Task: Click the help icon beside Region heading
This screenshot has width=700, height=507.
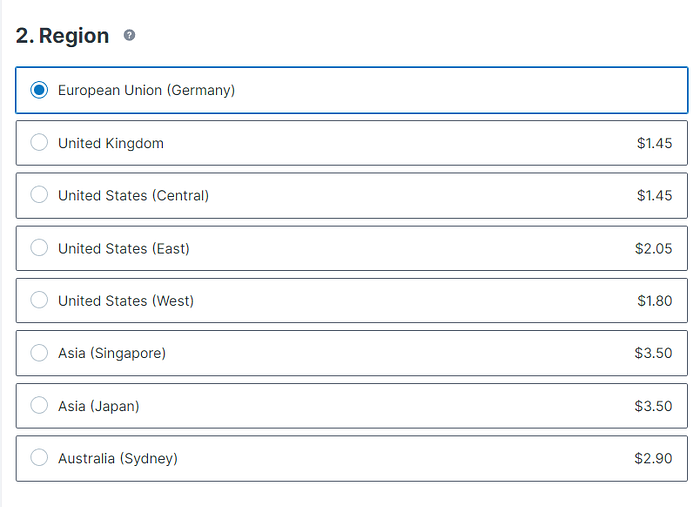Action: point(129,36)
